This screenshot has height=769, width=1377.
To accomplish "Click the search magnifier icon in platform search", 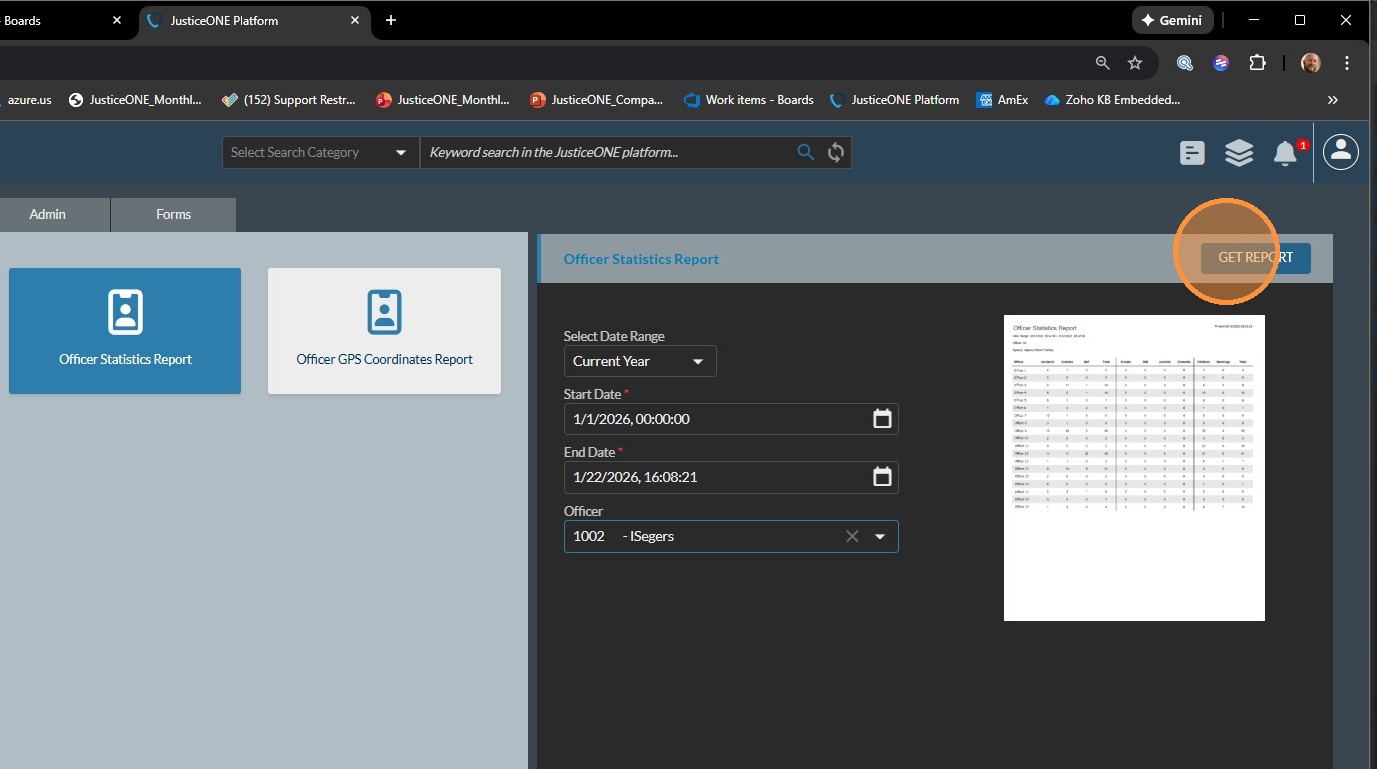I will [805, 152].
